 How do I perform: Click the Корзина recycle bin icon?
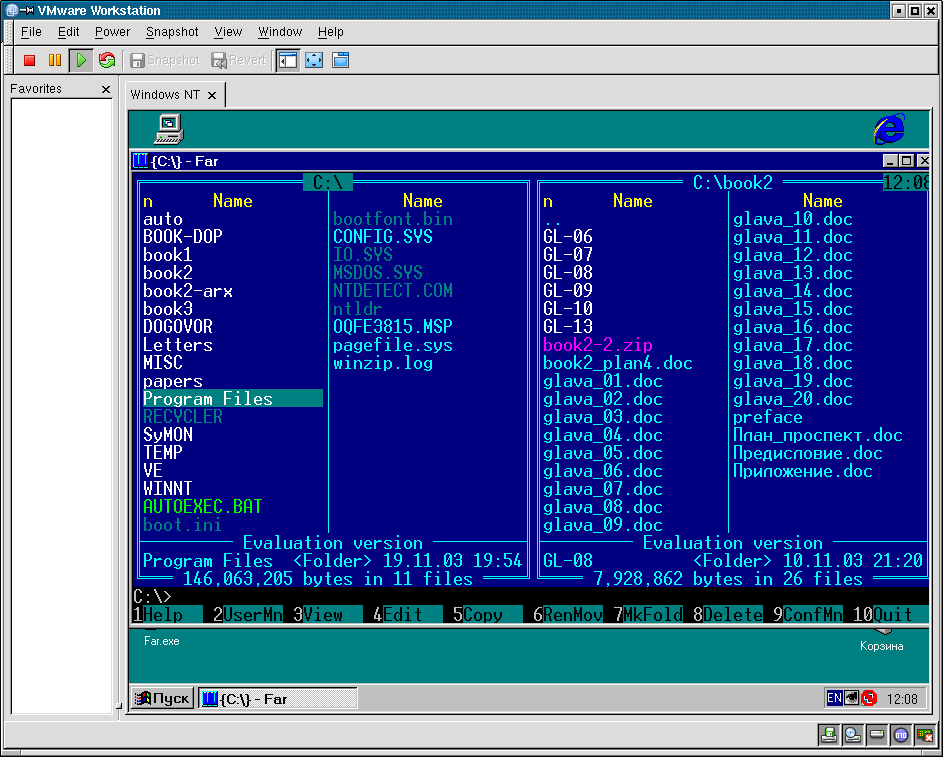(881, 641)
